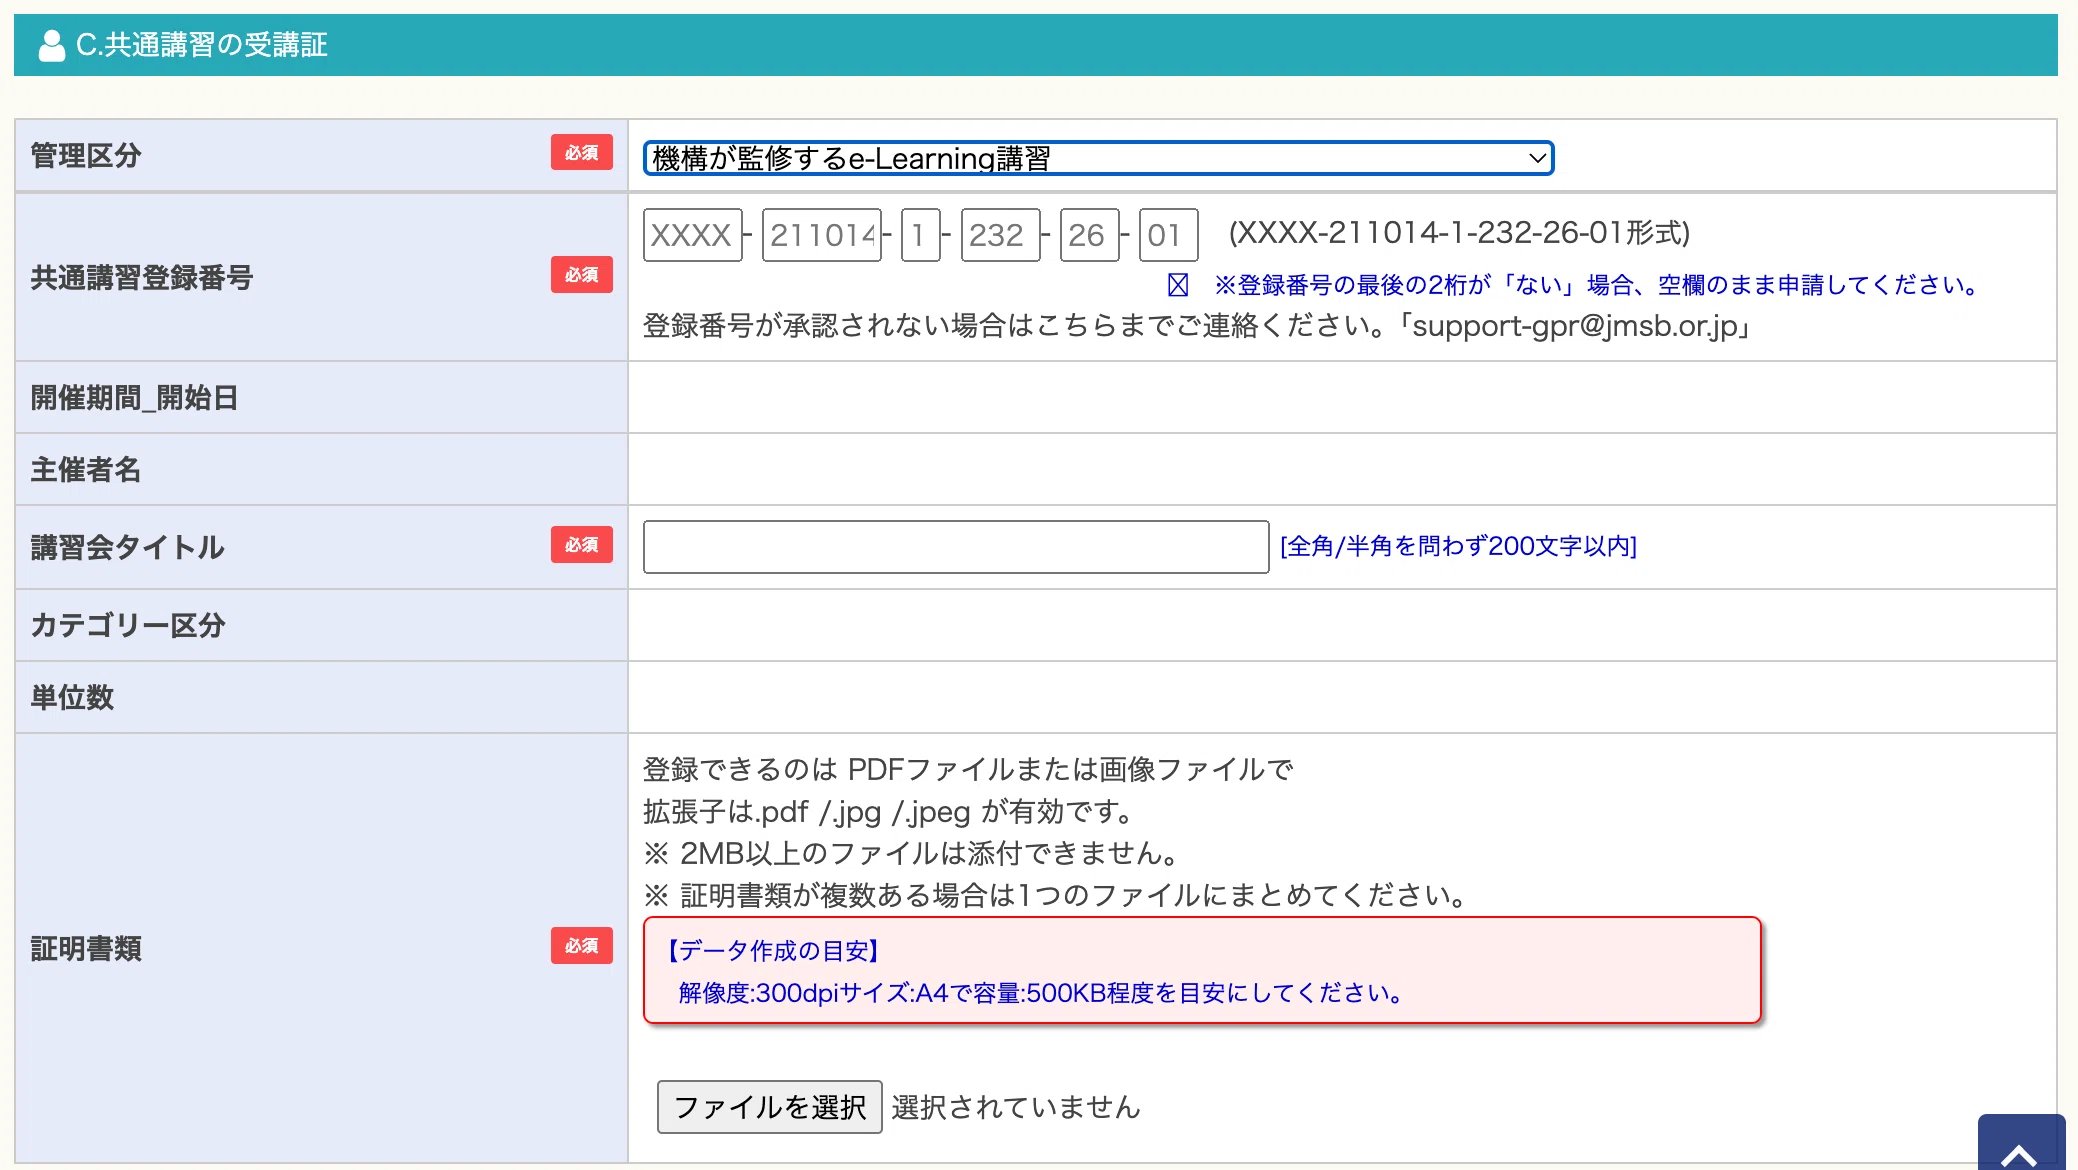Click the 講習会タイトル text input

point(956,547)
